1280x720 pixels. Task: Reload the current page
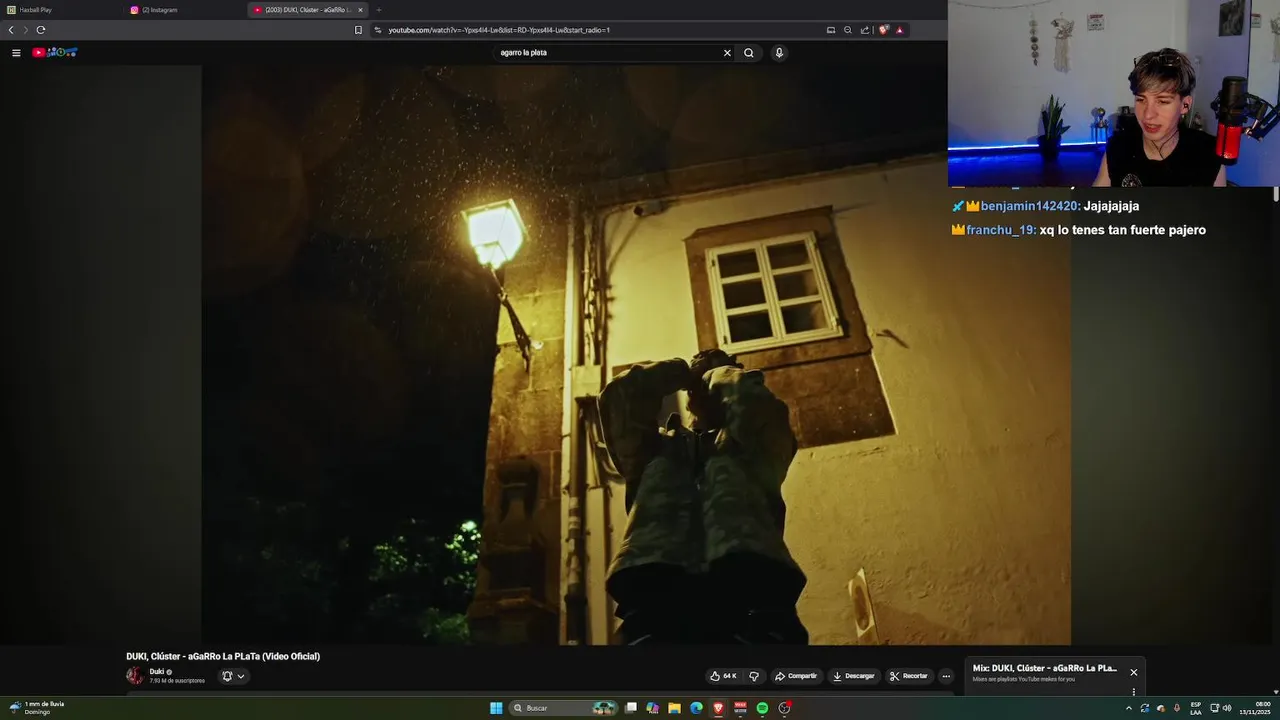(41, 30)
